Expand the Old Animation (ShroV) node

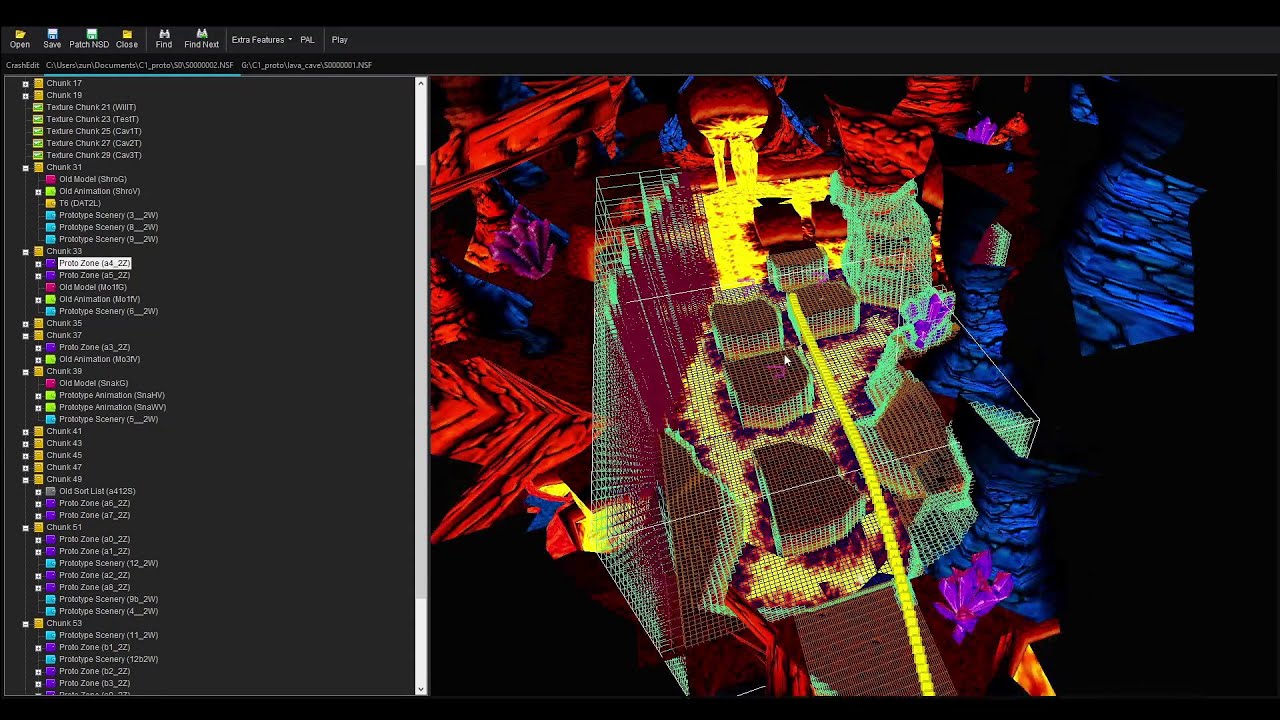38,191
